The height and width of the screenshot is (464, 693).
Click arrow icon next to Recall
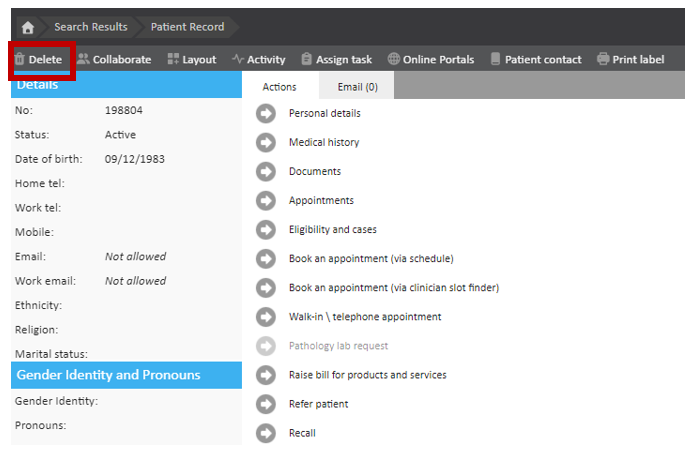coord(266,433)
